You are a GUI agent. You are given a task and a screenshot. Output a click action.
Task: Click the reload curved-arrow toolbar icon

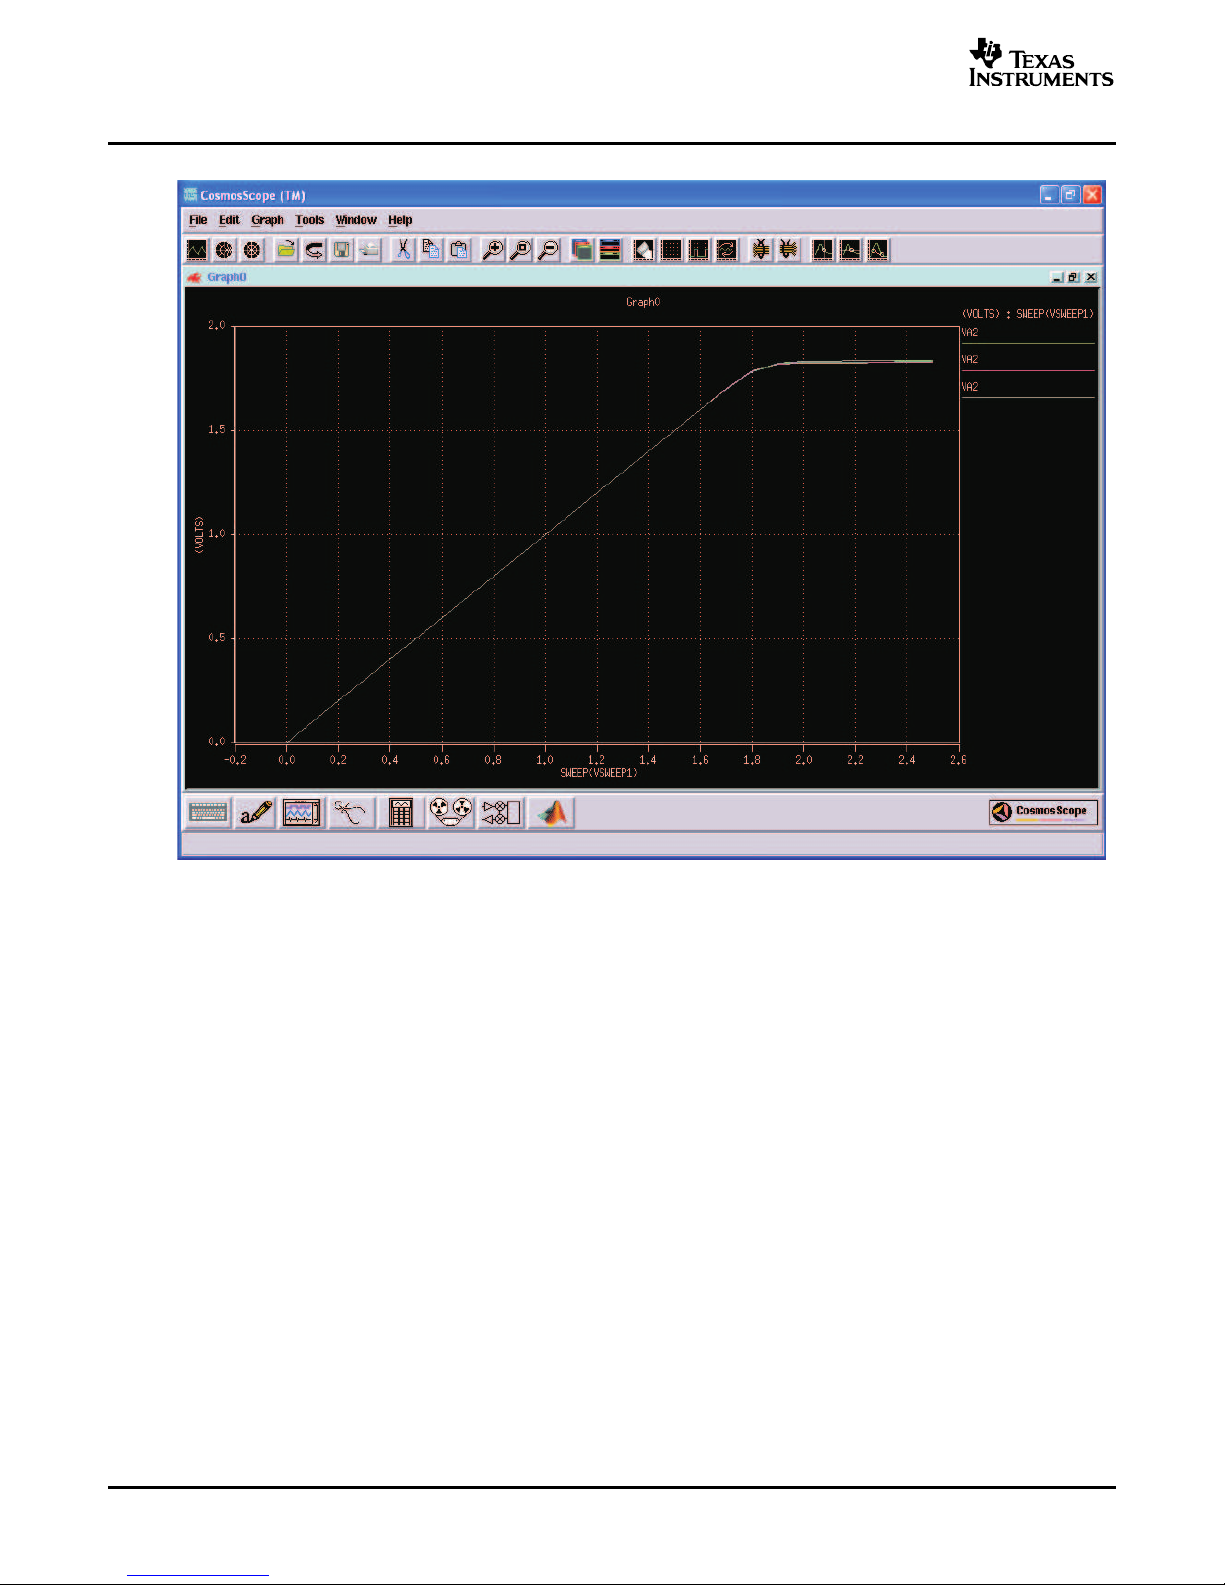314,250
